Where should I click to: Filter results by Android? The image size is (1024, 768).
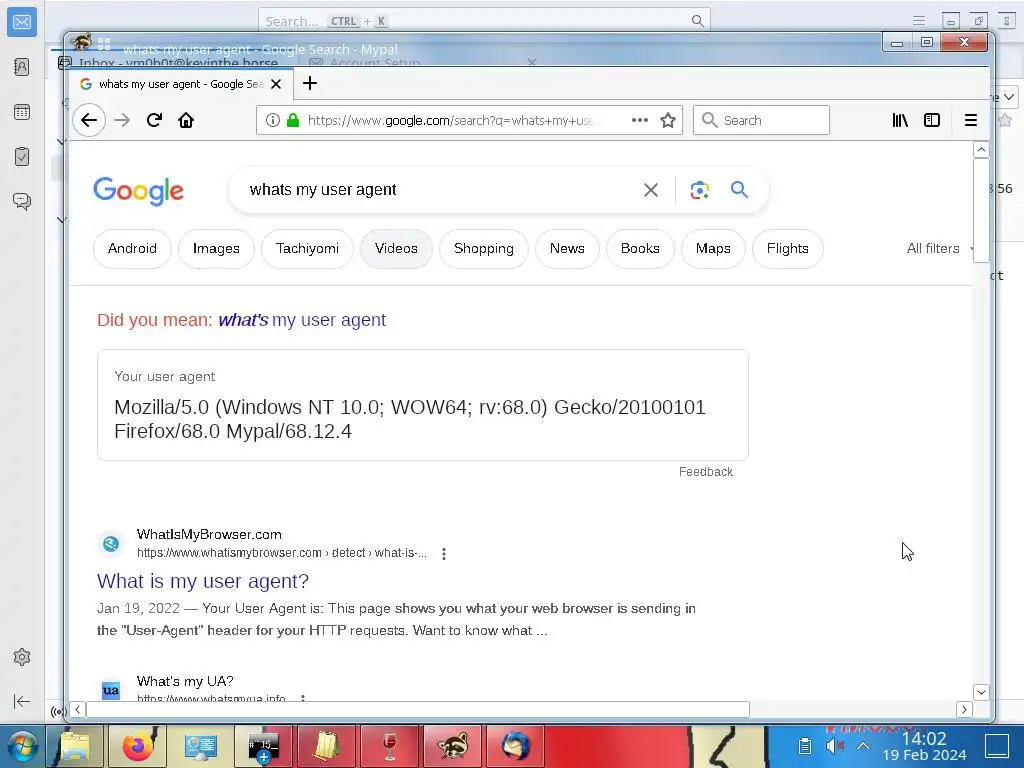pos(133,249)
